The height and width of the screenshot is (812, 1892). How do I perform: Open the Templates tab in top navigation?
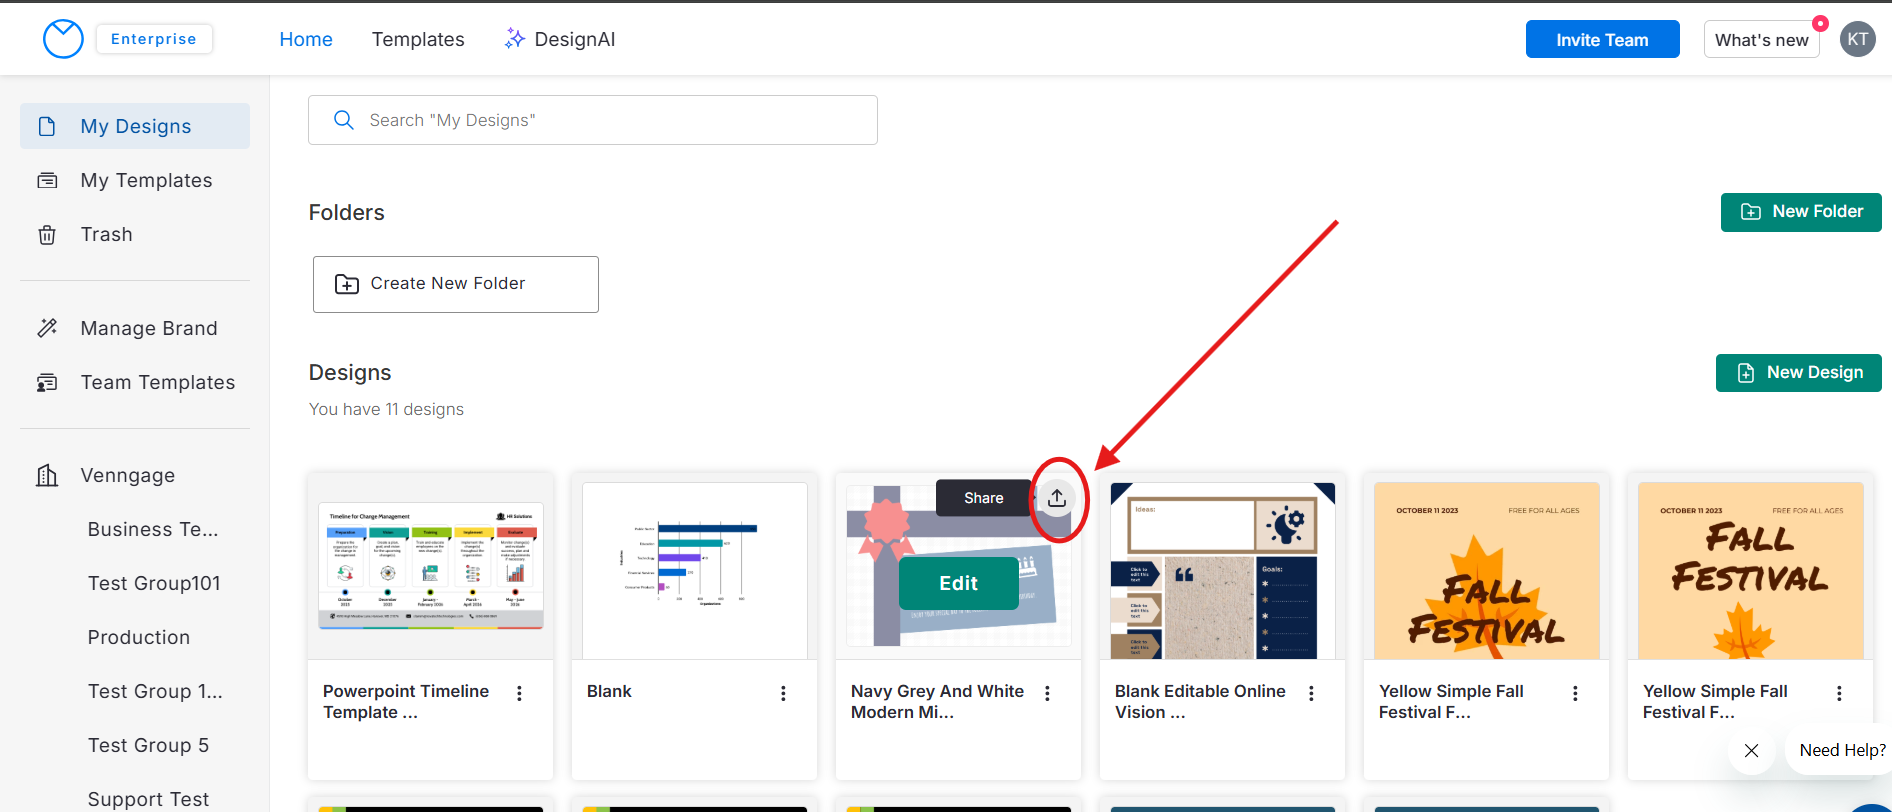(x=418, y=39)
